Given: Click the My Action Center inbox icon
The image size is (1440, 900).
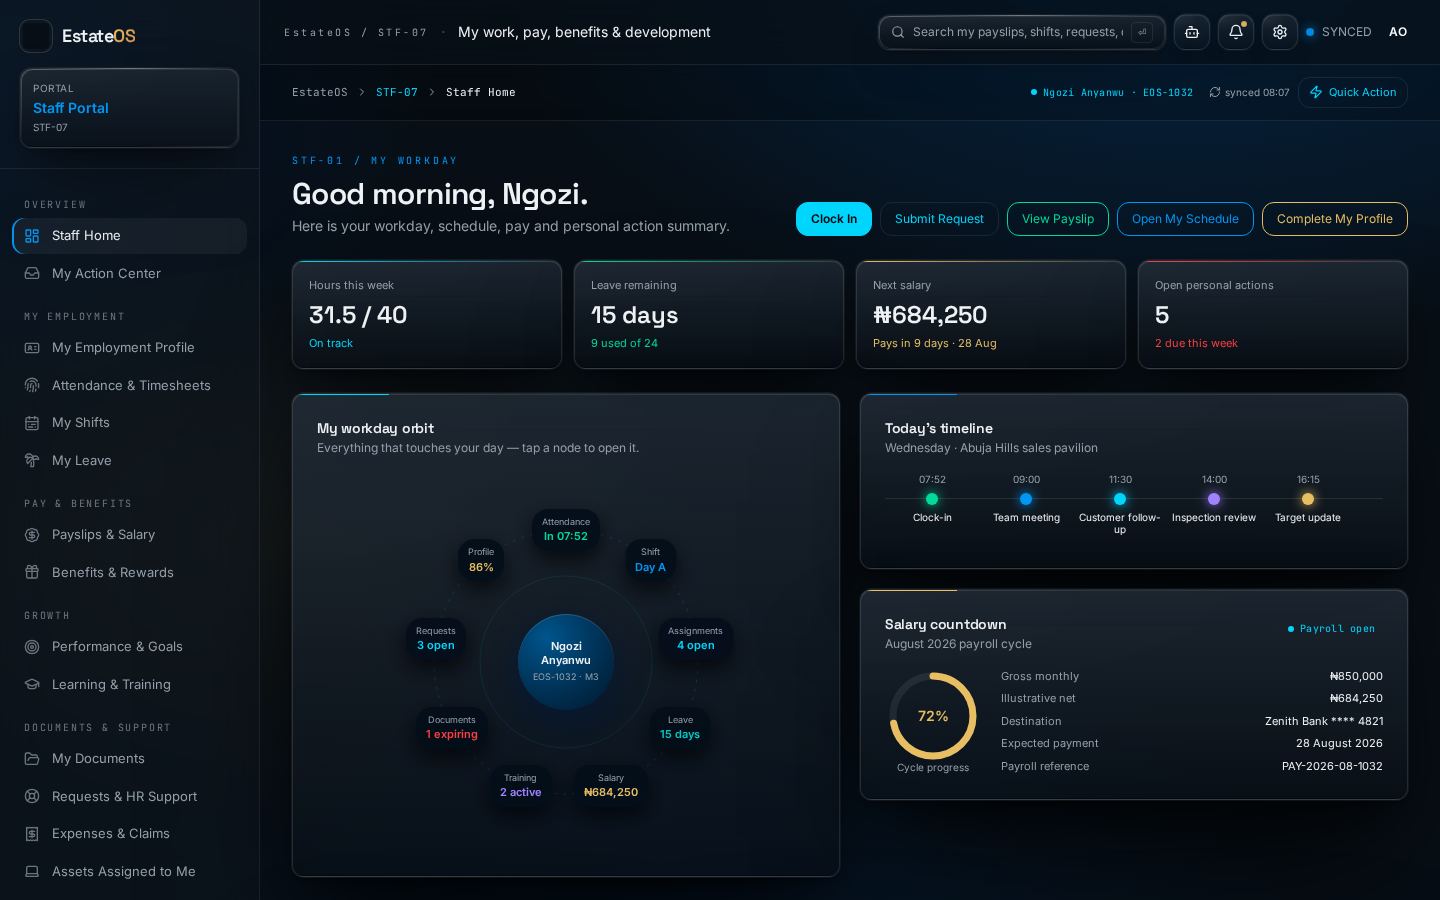Looking at the screenshot, I should (x=32, y=273).
